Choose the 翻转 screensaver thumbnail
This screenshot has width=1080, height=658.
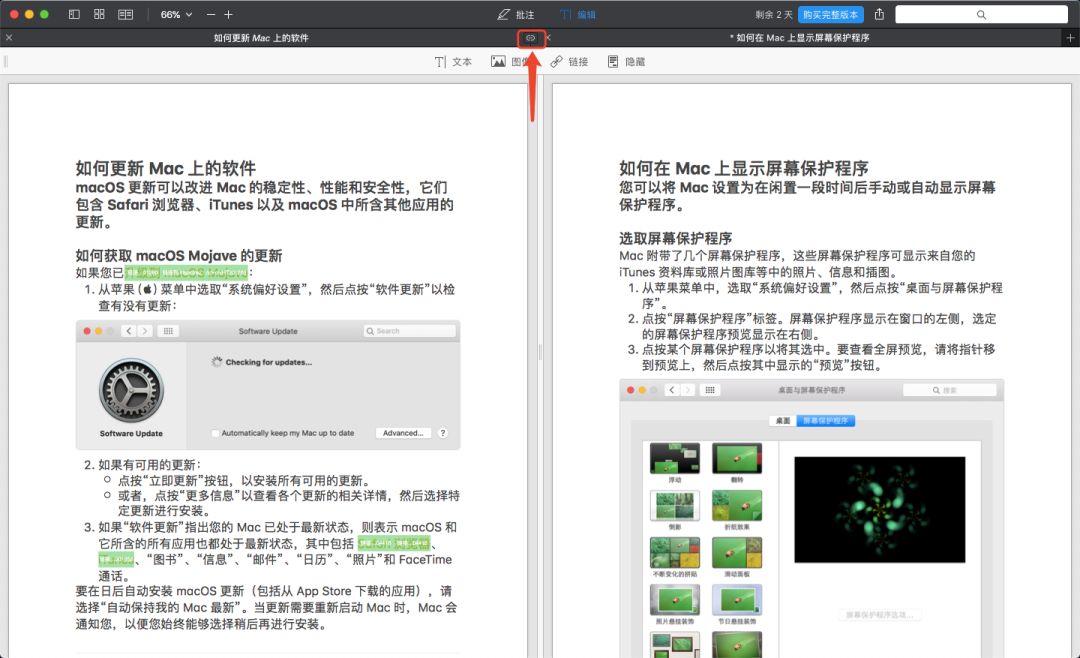[x=737, y=458]
